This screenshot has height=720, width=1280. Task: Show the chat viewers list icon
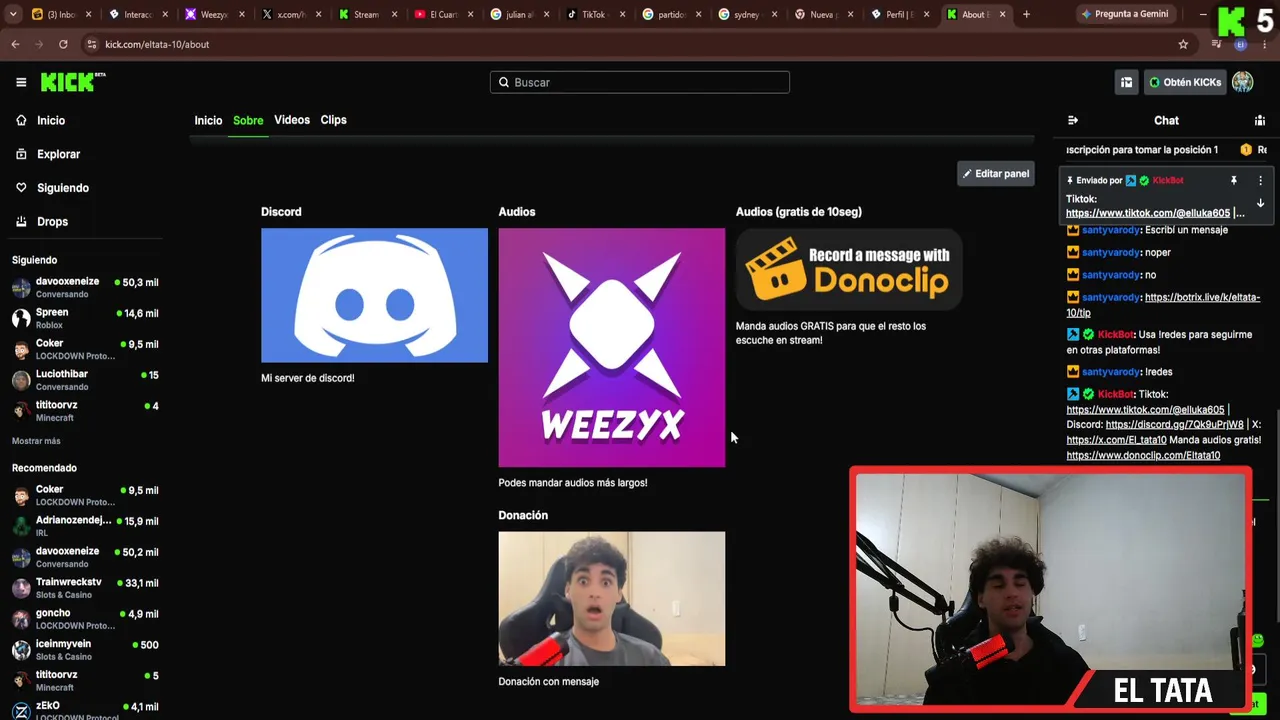click(x=1259, y=120)
